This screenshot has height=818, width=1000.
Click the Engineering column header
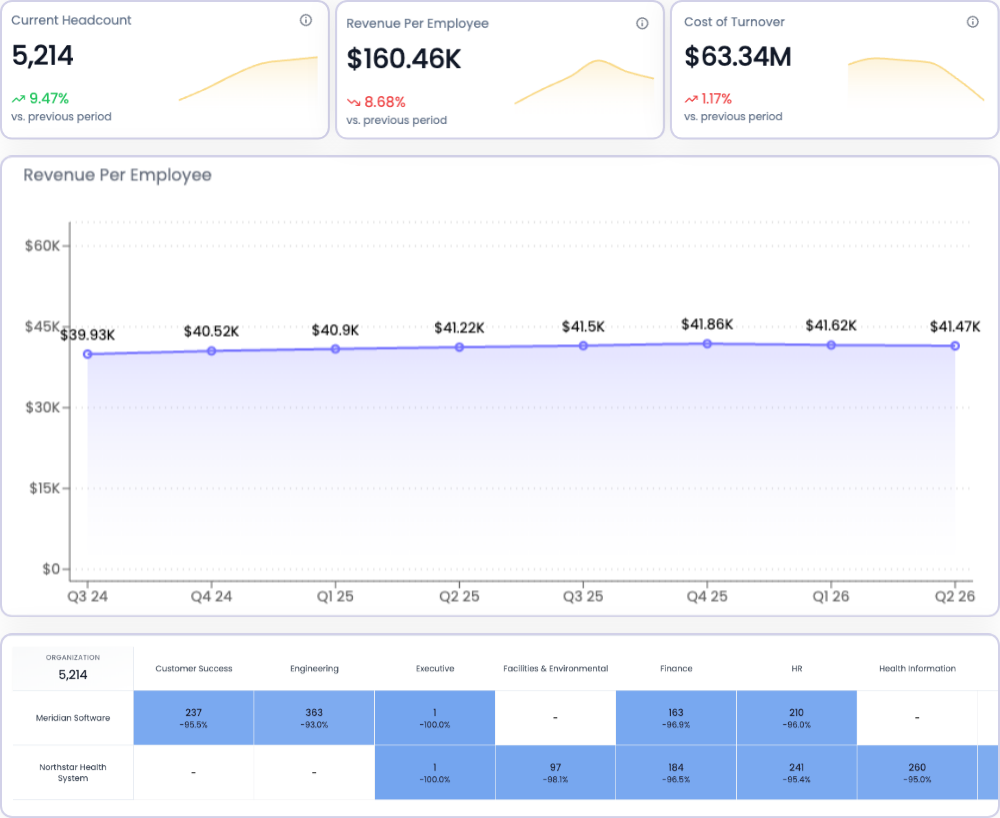314,669
